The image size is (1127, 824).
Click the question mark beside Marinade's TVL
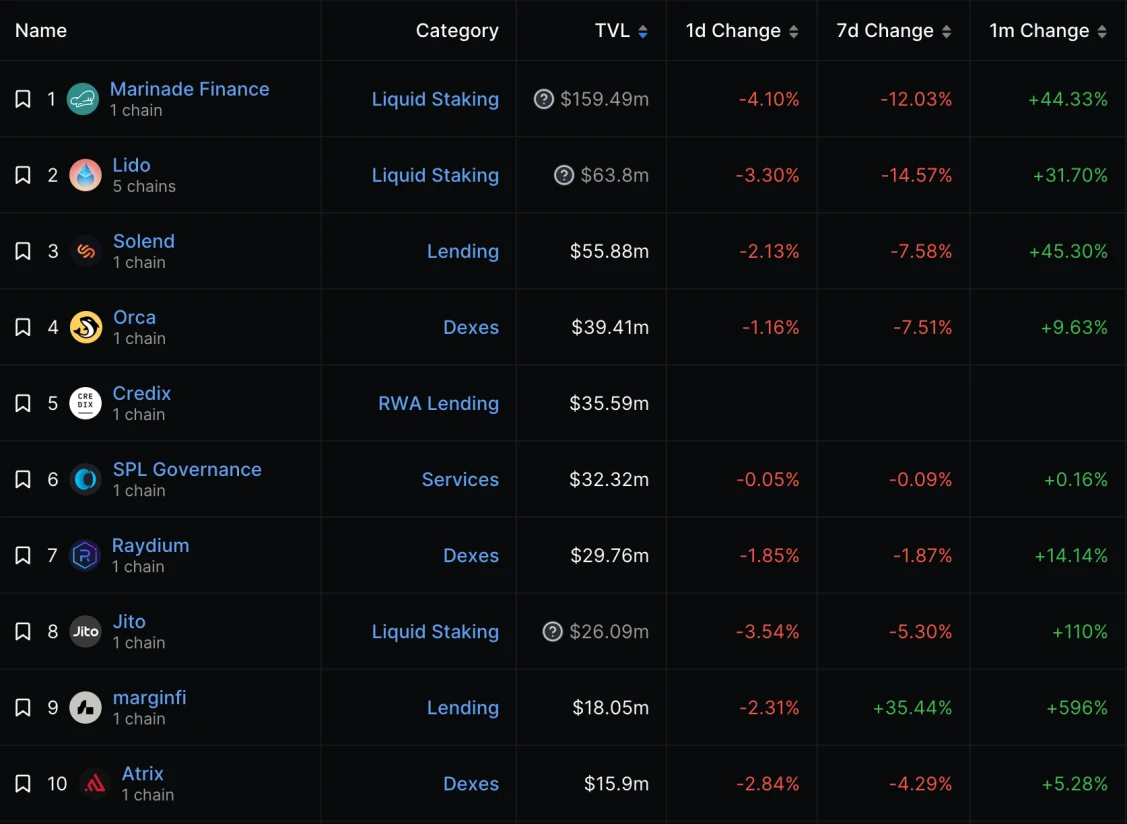[544, 99]
